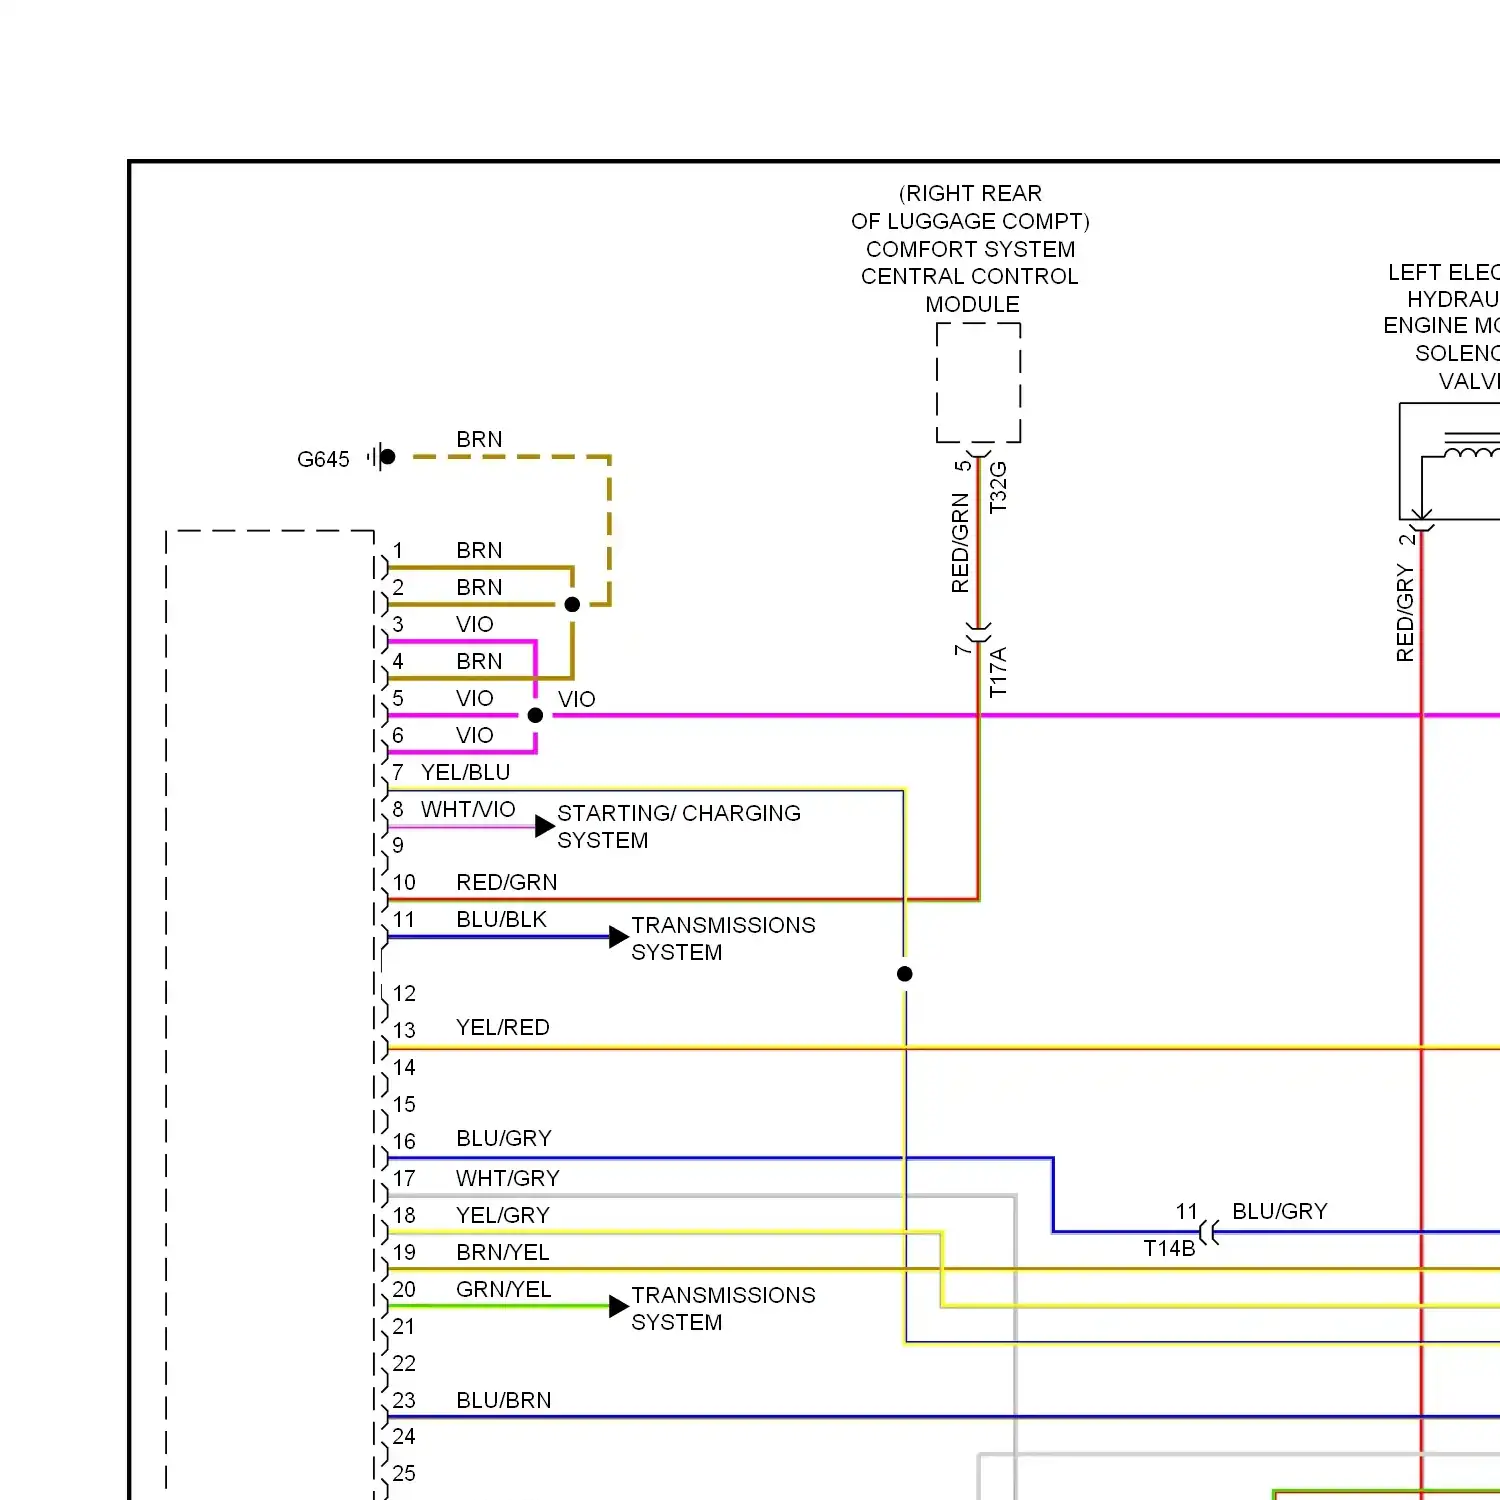Click pin 19 BRN/YEL wire label

click(x=503, y=1252)
